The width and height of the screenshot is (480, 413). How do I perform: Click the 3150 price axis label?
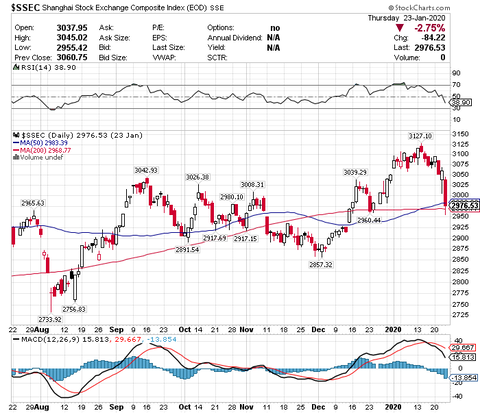460,134
